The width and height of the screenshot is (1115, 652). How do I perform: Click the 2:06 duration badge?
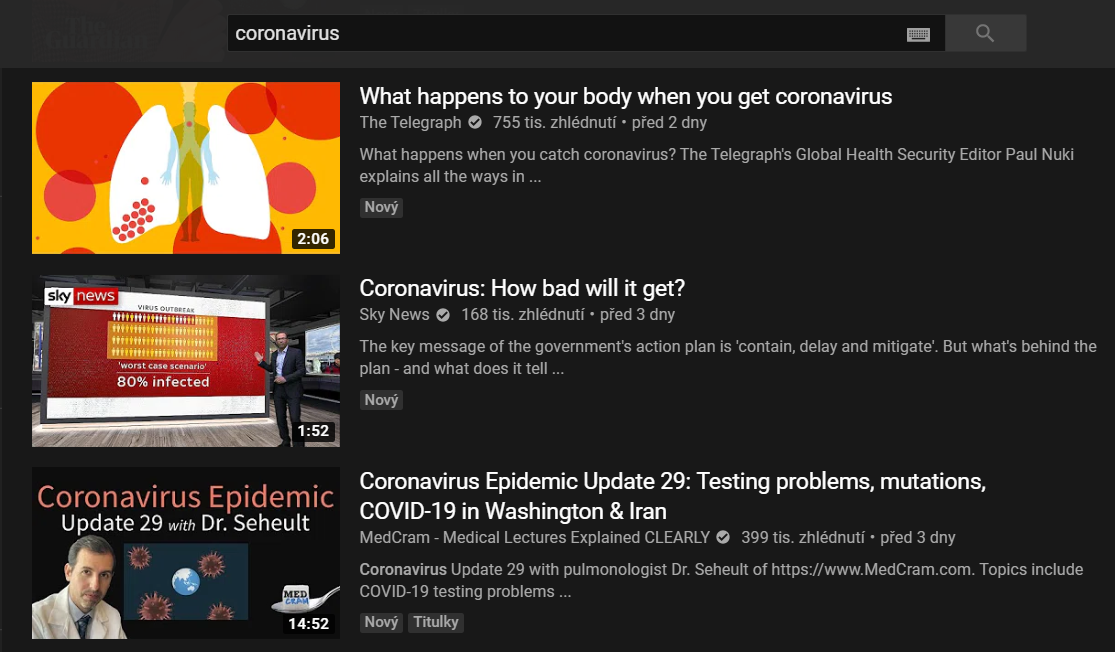point(313,239)
